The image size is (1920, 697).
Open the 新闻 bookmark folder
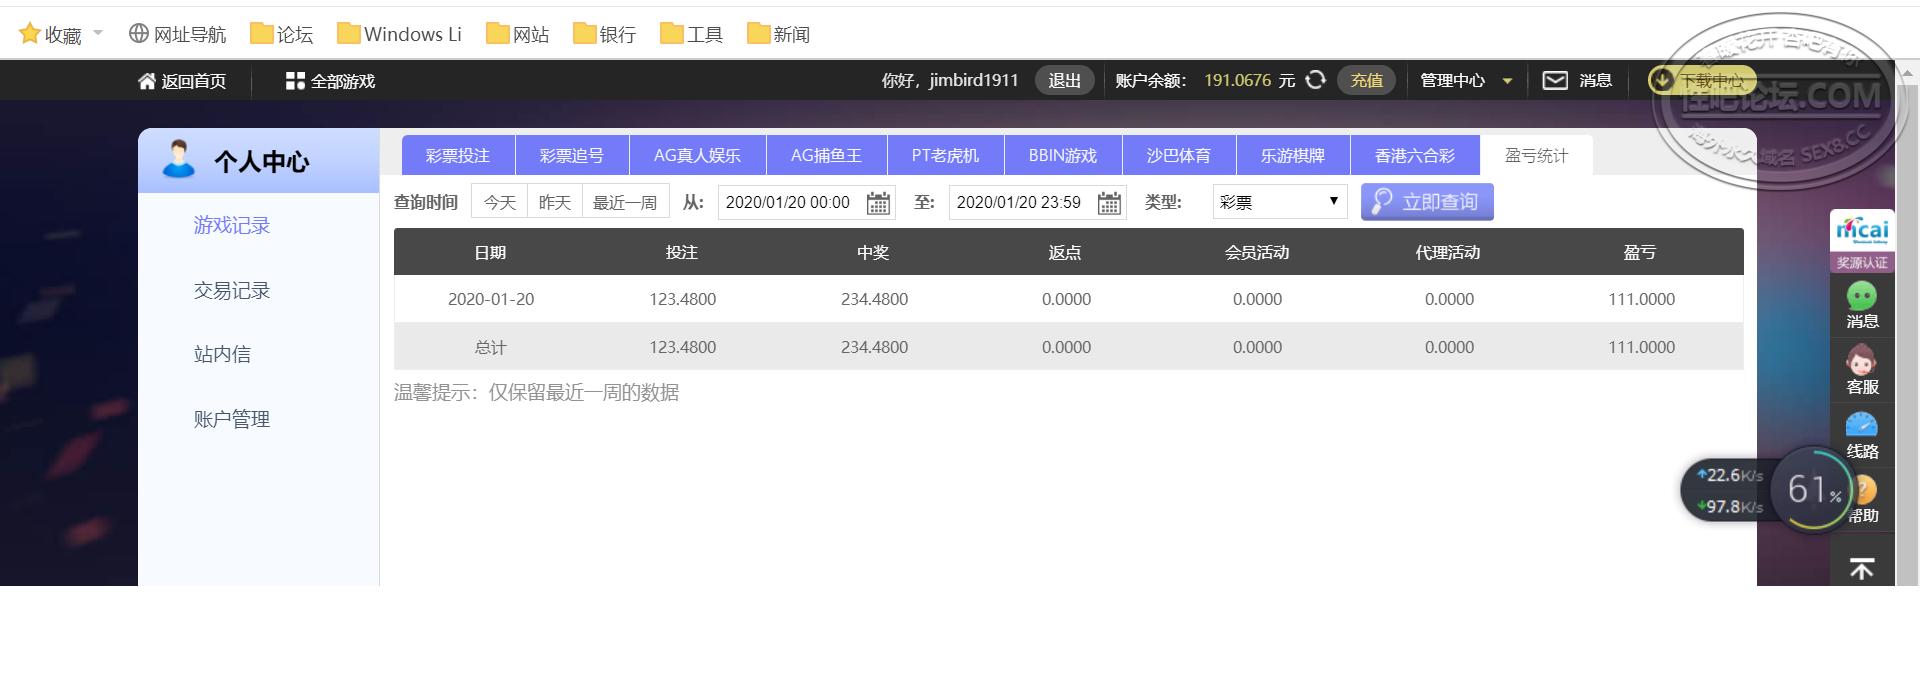click(x=779, y=34)
